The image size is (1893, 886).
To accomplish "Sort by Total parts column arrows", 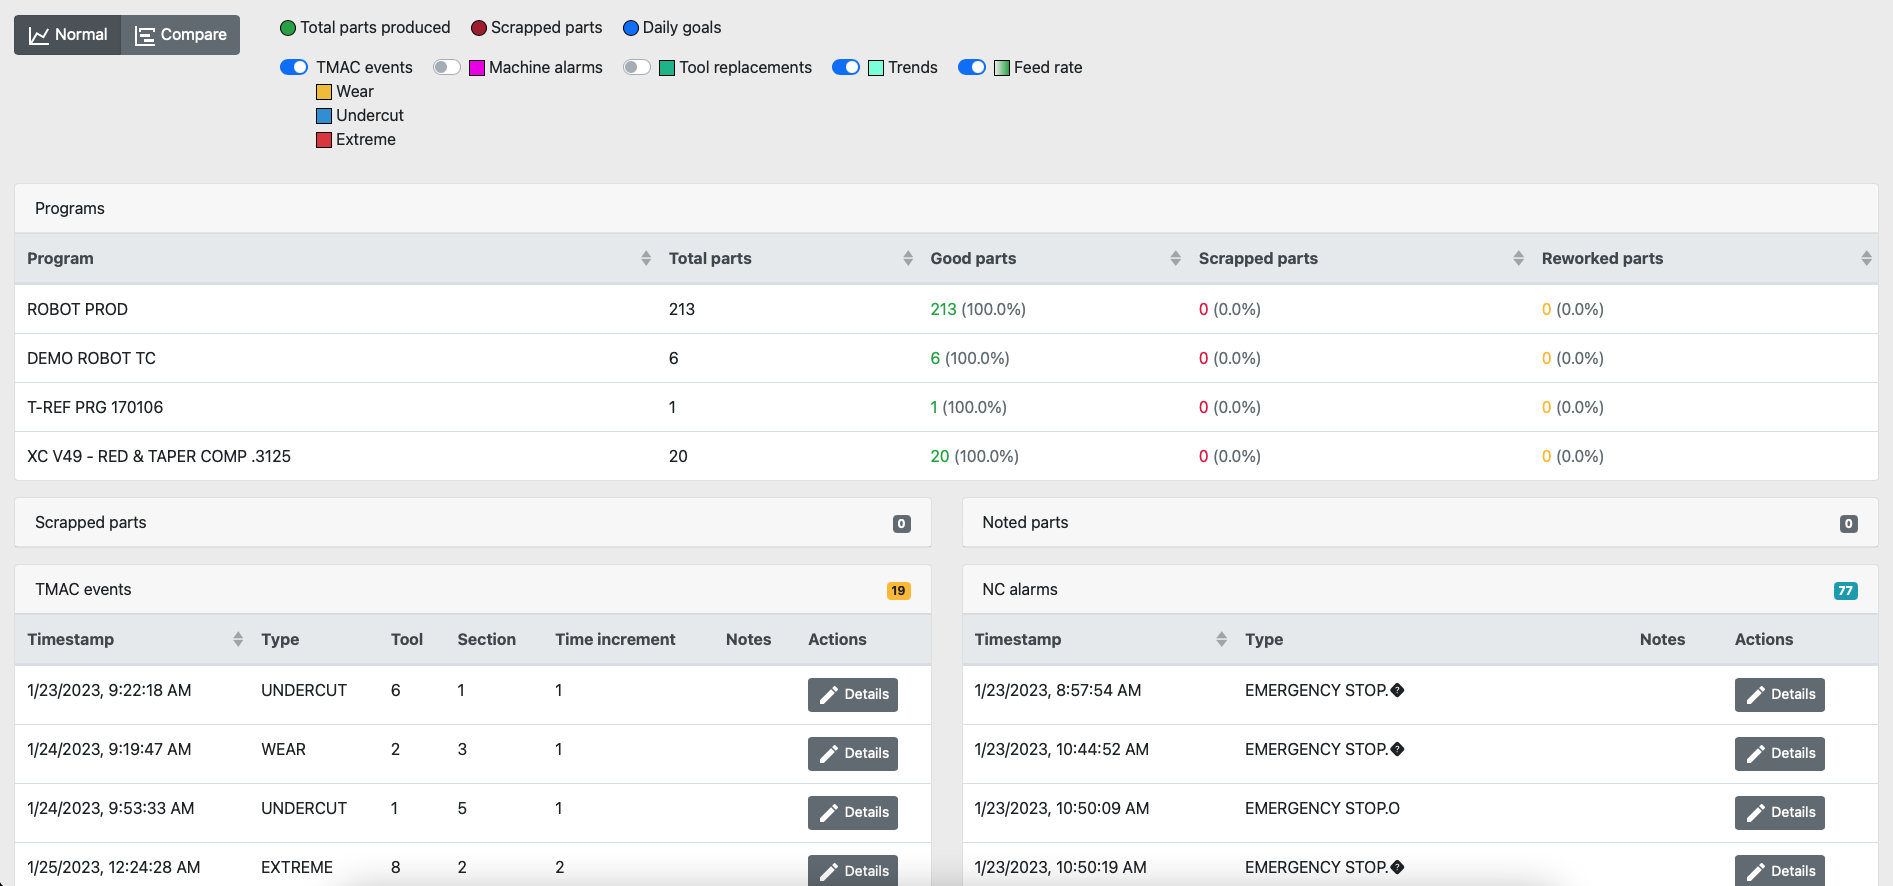I will [x=908, y=259].
